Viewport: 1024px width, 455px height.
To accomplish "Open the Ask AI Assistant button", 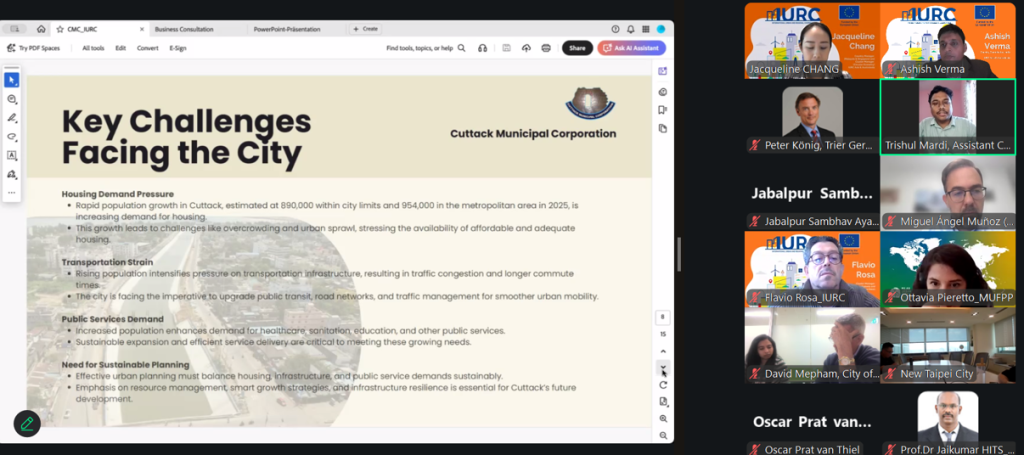I will (x=631, y=48).
